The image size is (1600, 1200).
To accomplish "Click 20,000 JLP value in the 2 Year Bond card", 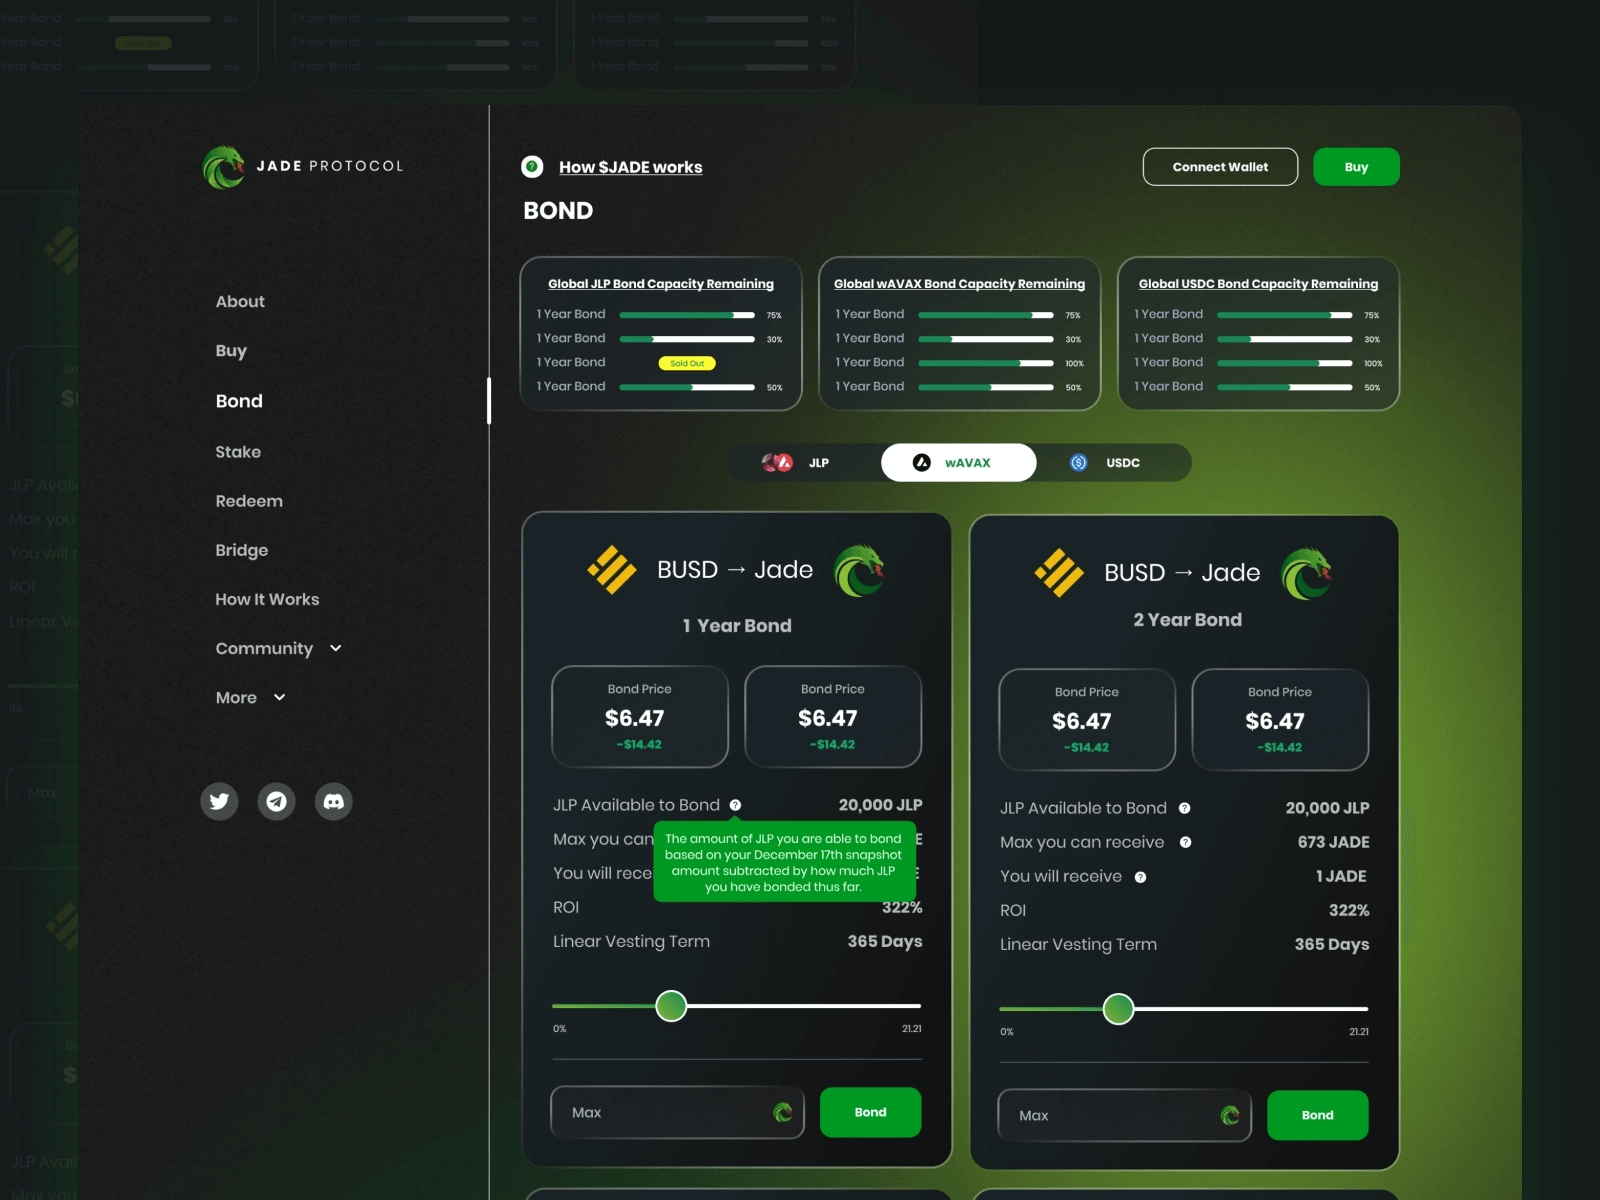I will point(1328,808).
